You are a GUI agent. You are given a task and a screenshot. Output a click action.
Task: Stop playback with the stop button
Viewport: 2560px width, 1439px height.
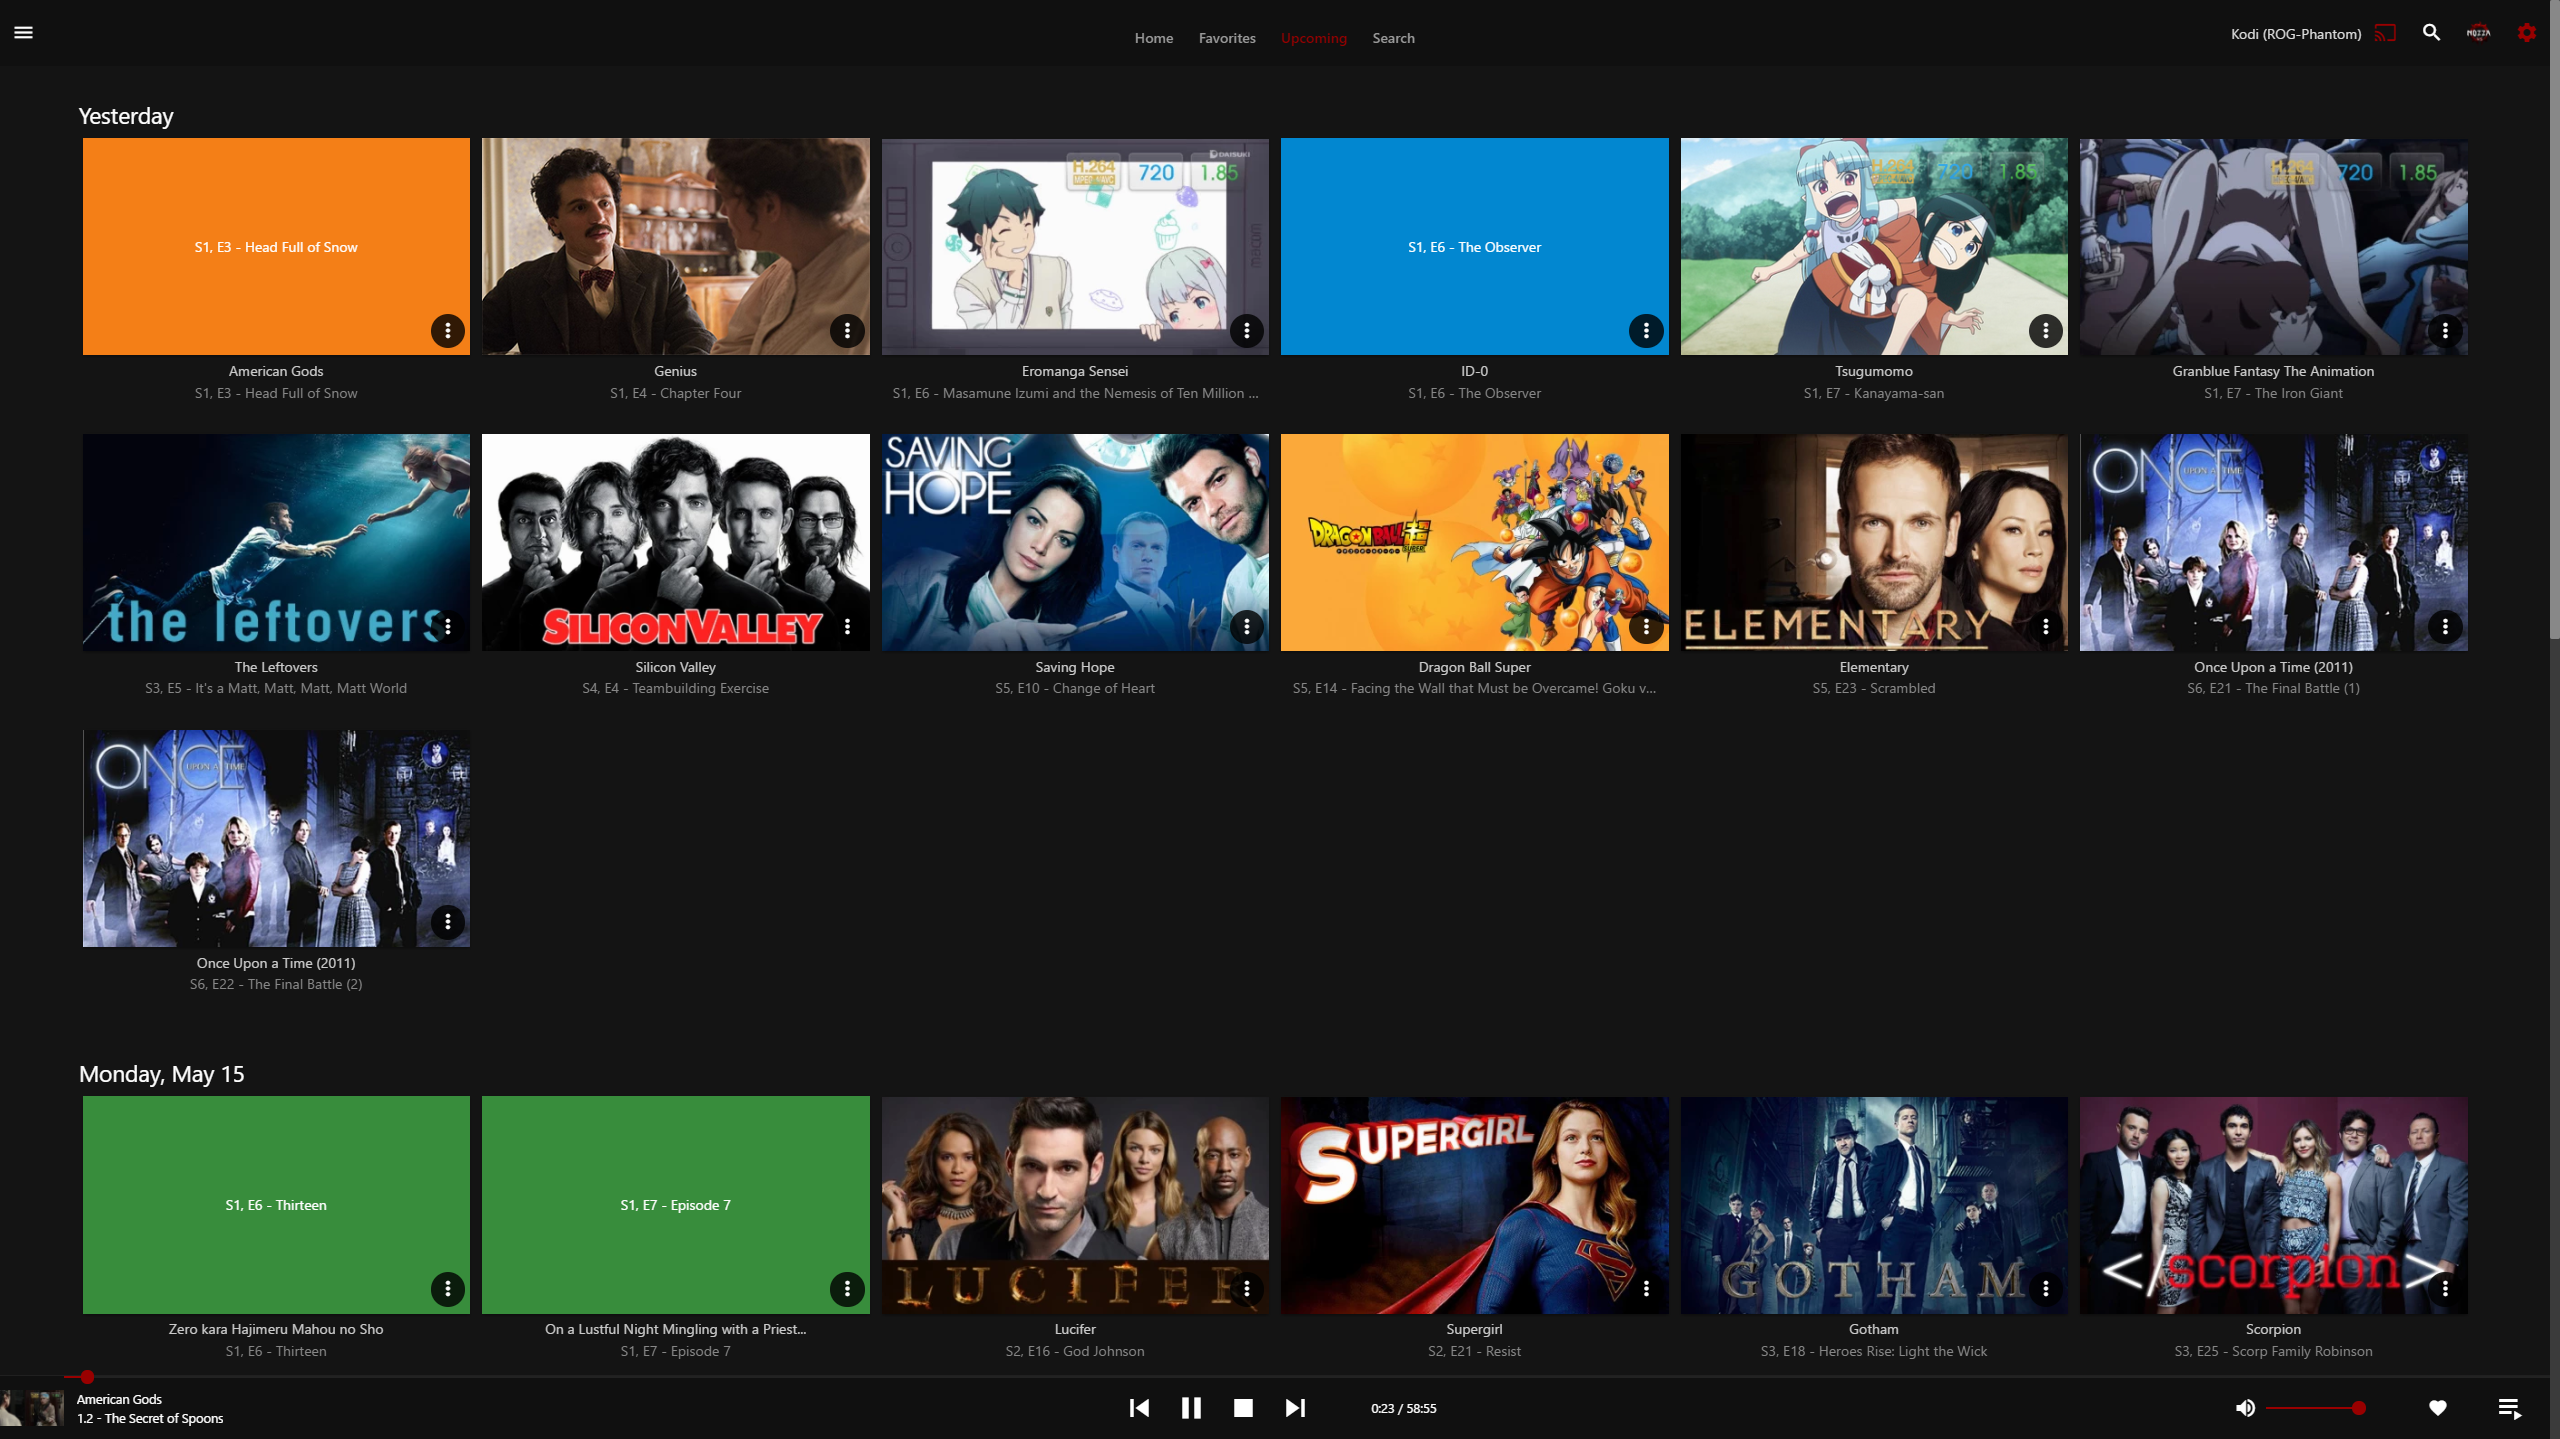point(1243,1408)
